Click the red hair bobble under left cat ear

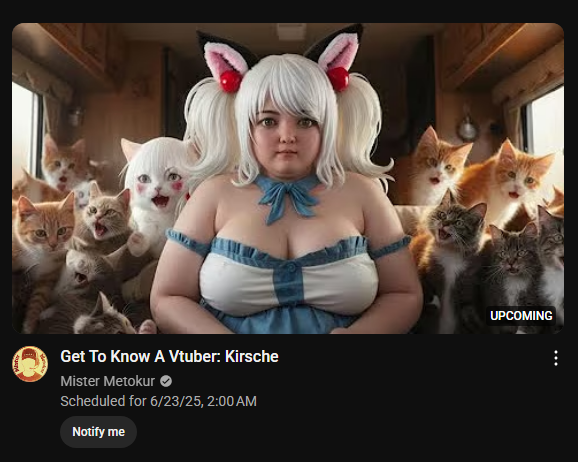[x=231, y=81]
